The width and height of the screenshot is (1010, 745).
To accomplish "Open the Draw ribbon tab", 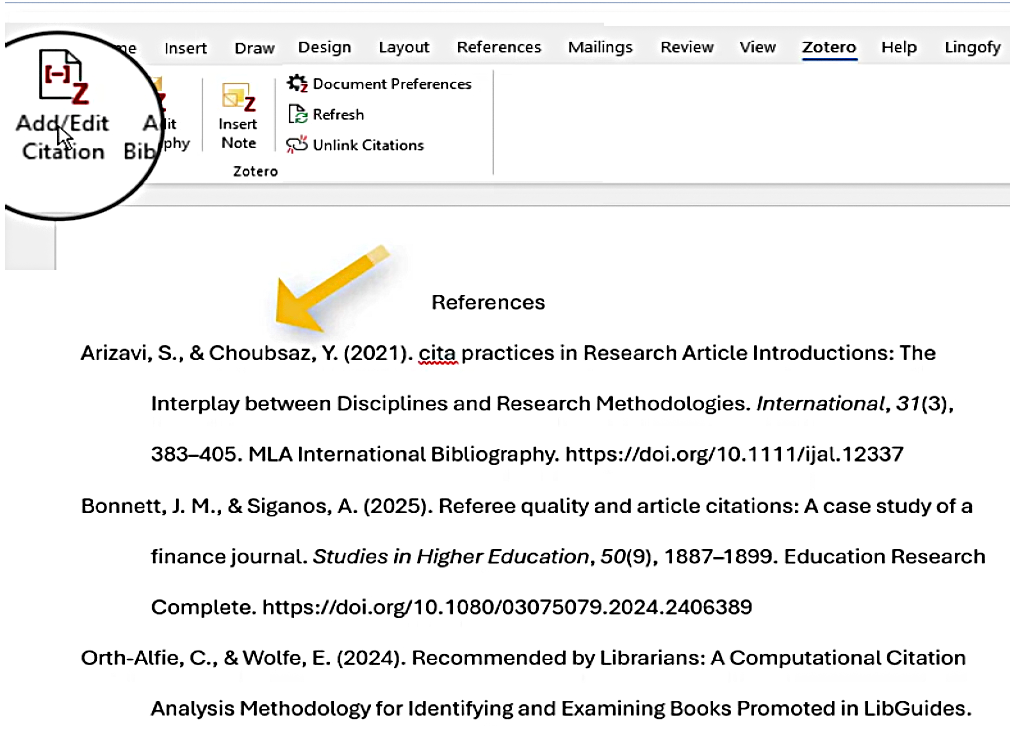I will coord(254,48).
